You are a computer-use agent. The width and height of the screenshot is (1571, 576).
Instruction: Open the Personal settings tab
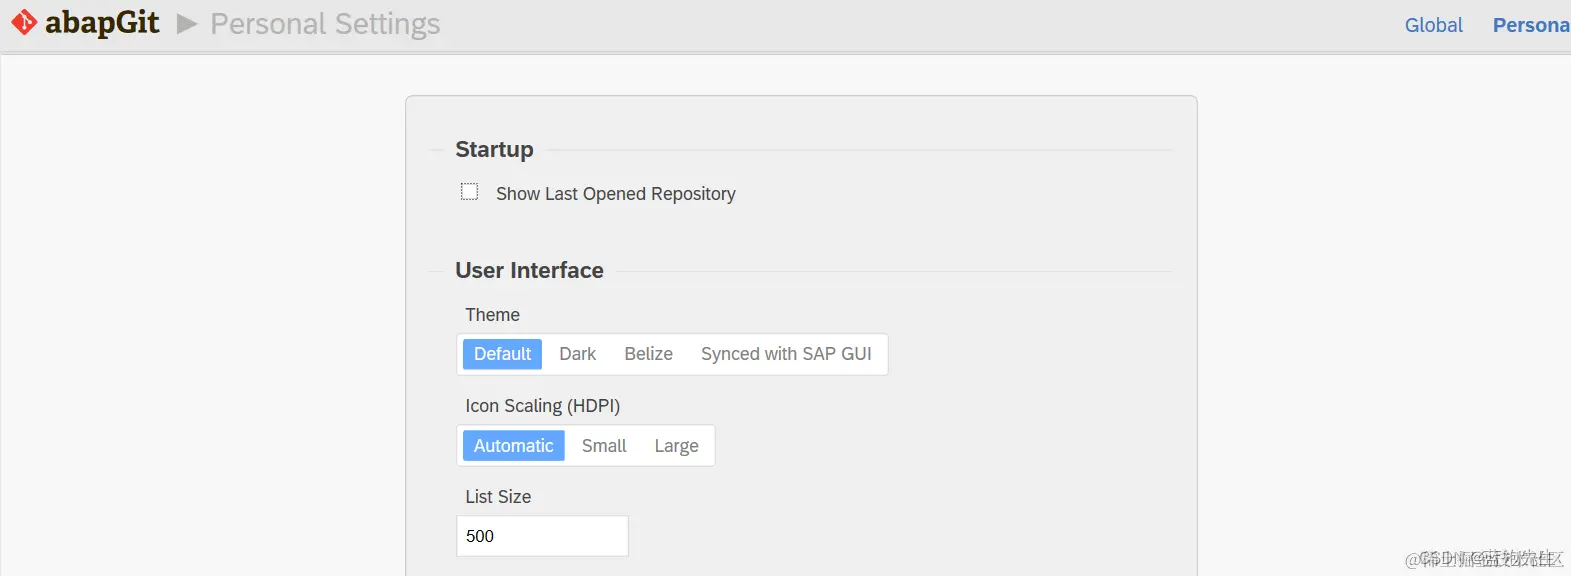1531,25
